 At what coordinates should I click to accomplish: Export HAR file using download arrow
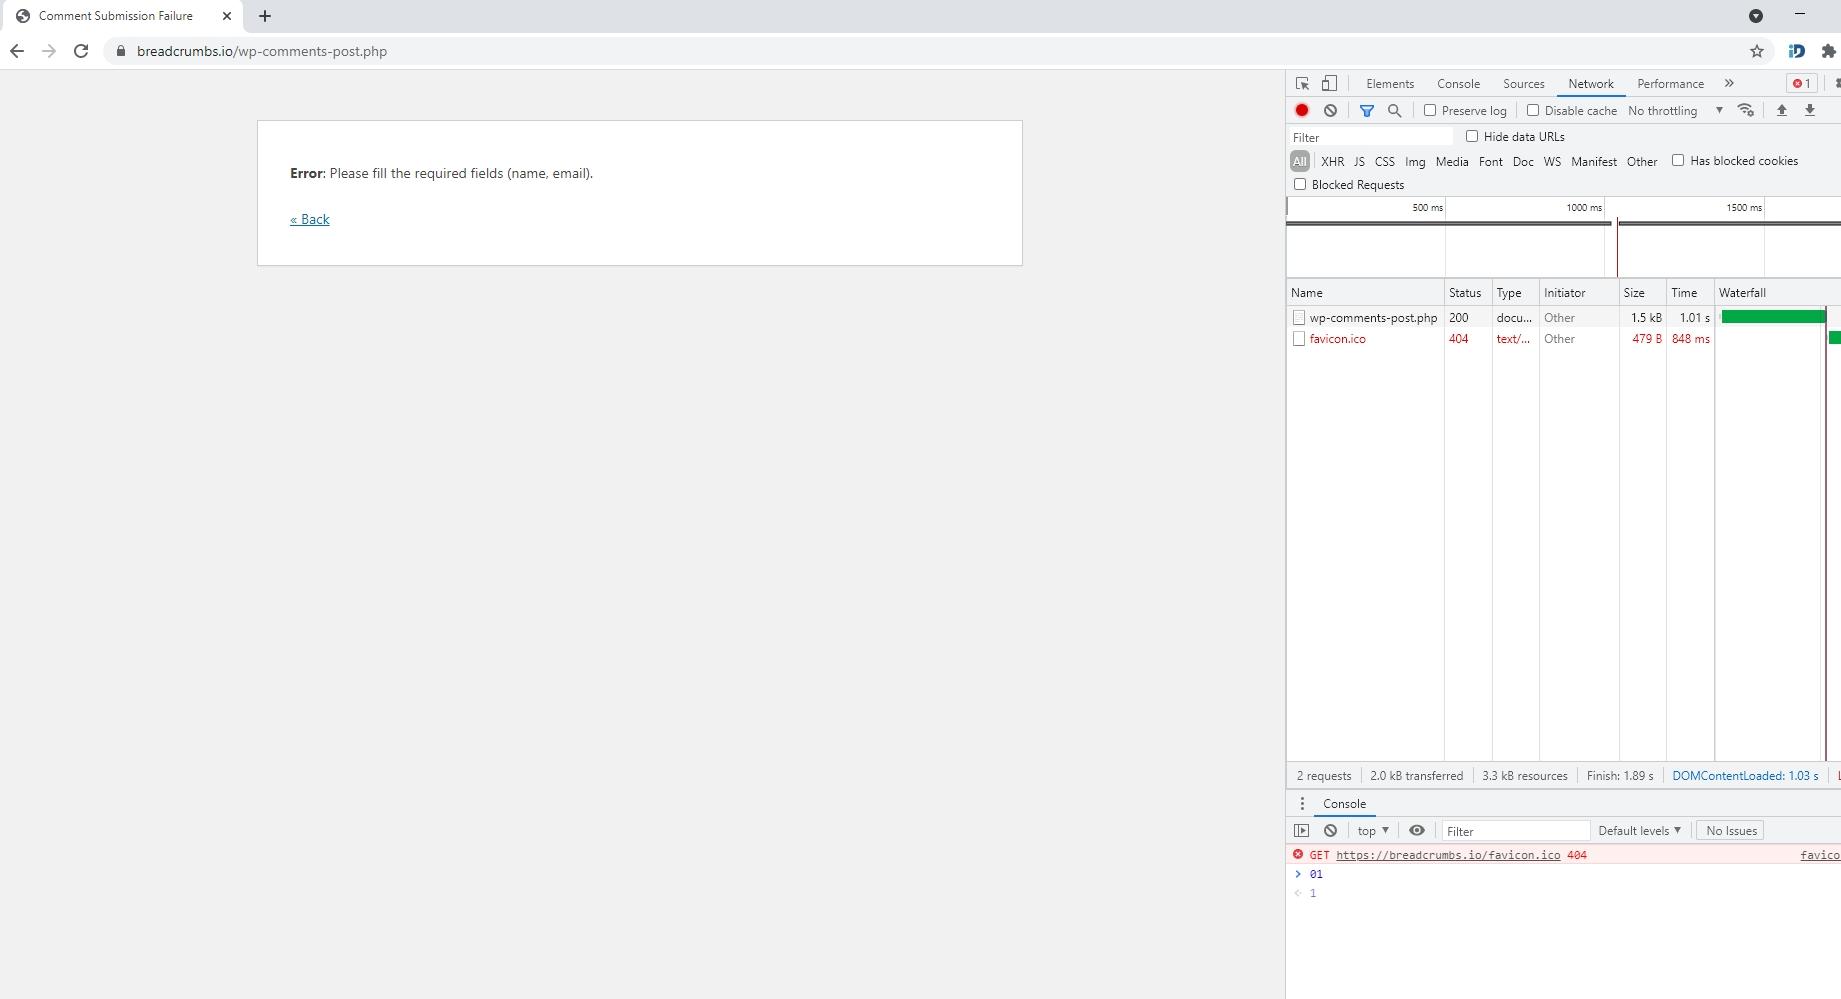(x=1809, y=111)
